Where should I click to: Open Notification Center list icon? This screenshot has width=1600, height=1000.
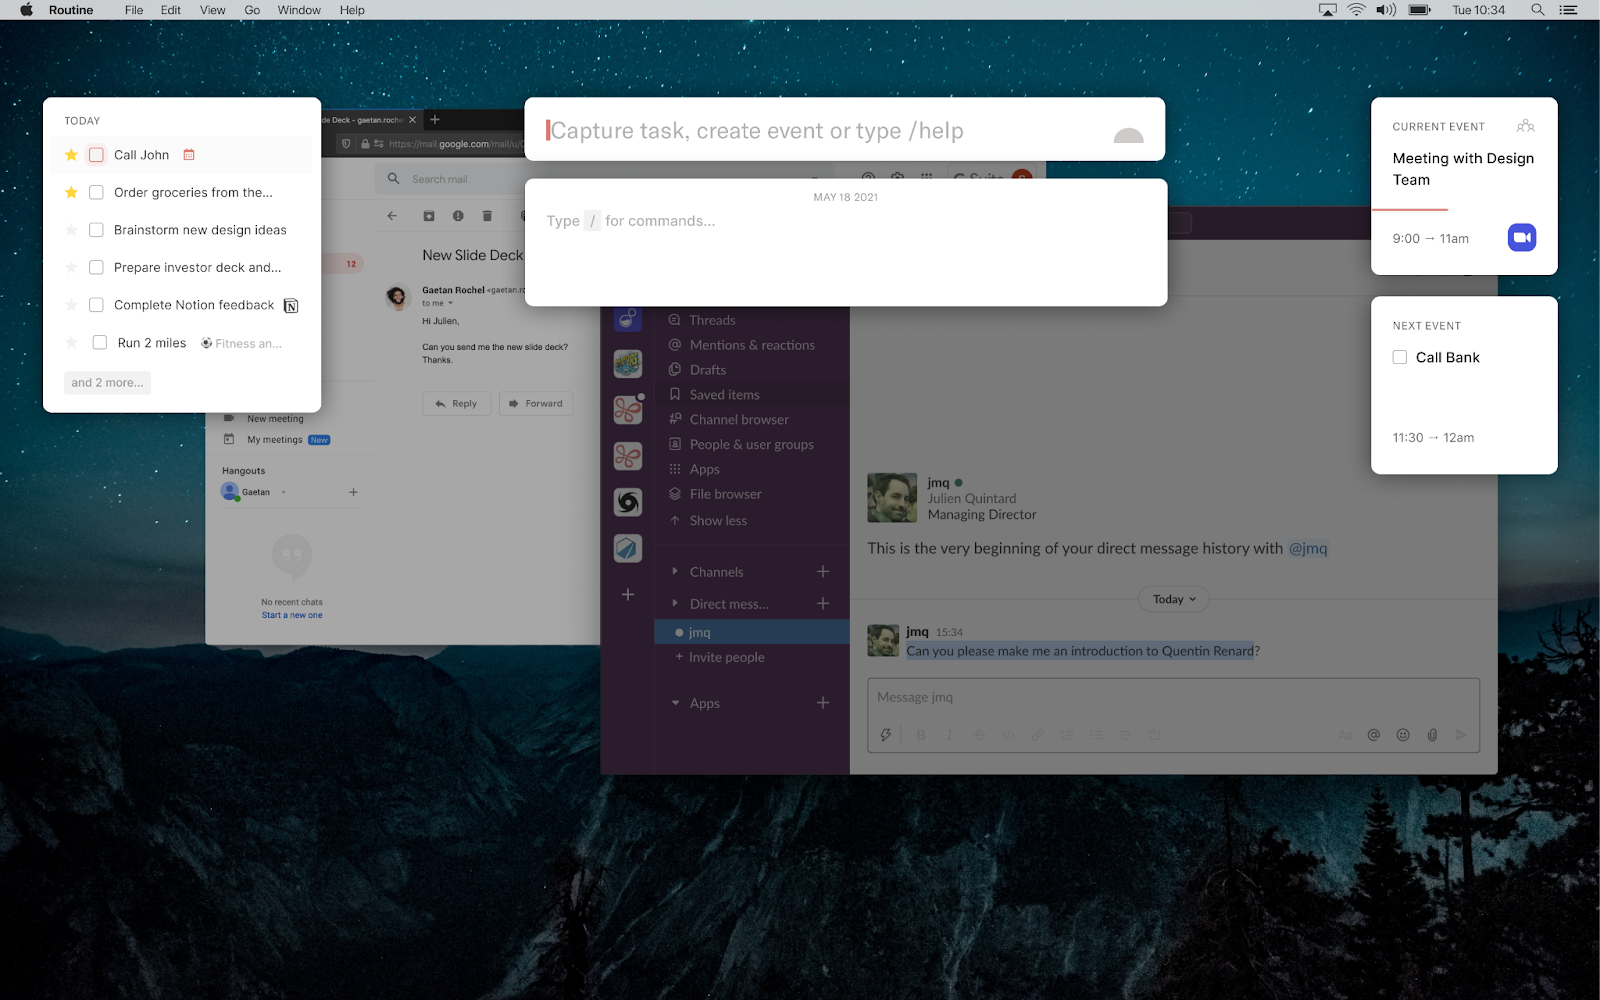click(x=1568, y=10)
